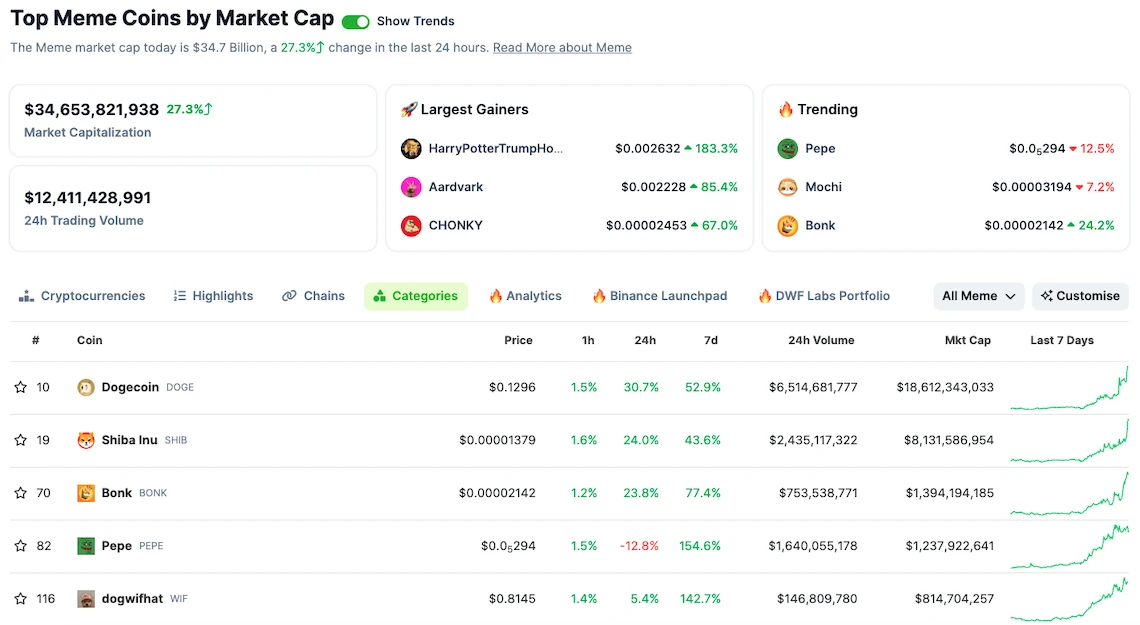Click Shiba Inu's 7-day sparkline chart
This screenshot has width=1140, height=625.
point(1069,441)
